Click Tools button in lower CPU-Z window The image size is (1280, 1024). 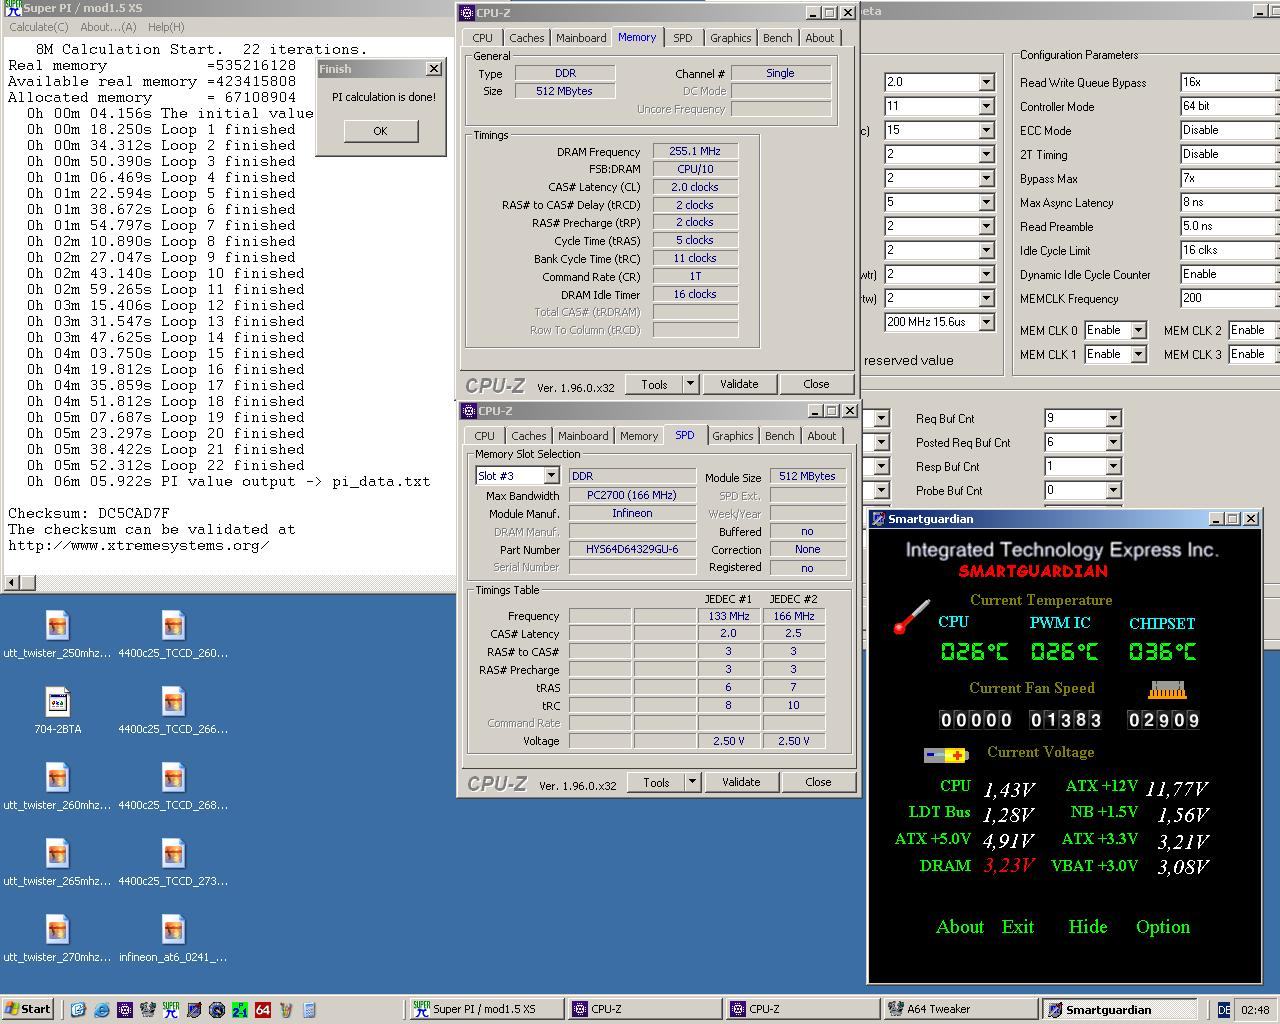pyautogui.click(x=656, y=782)
